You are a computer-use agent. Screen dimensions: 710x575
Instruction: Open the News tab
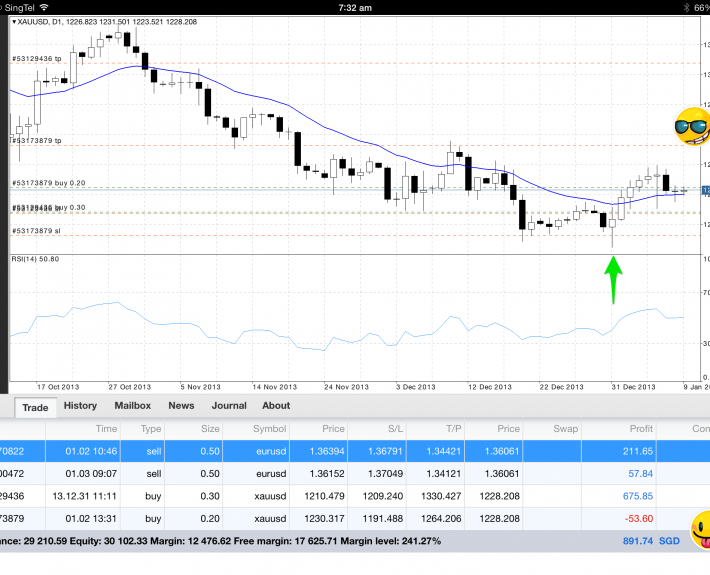tap(181, 406)
